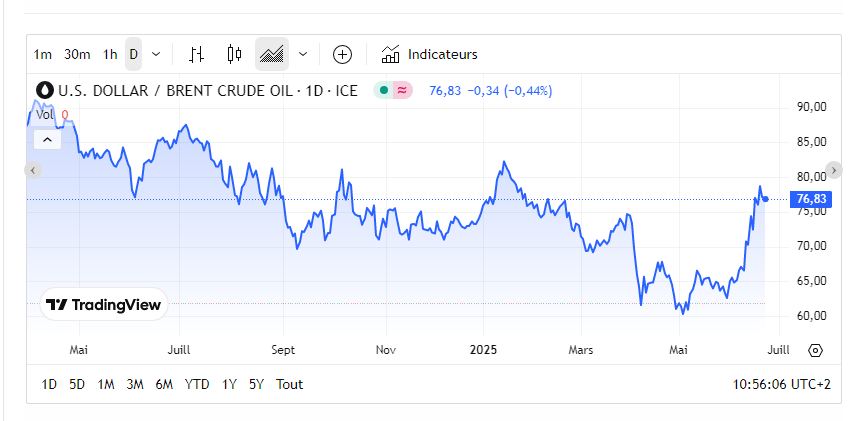Click the 76,83 current price label

[811, 199]
